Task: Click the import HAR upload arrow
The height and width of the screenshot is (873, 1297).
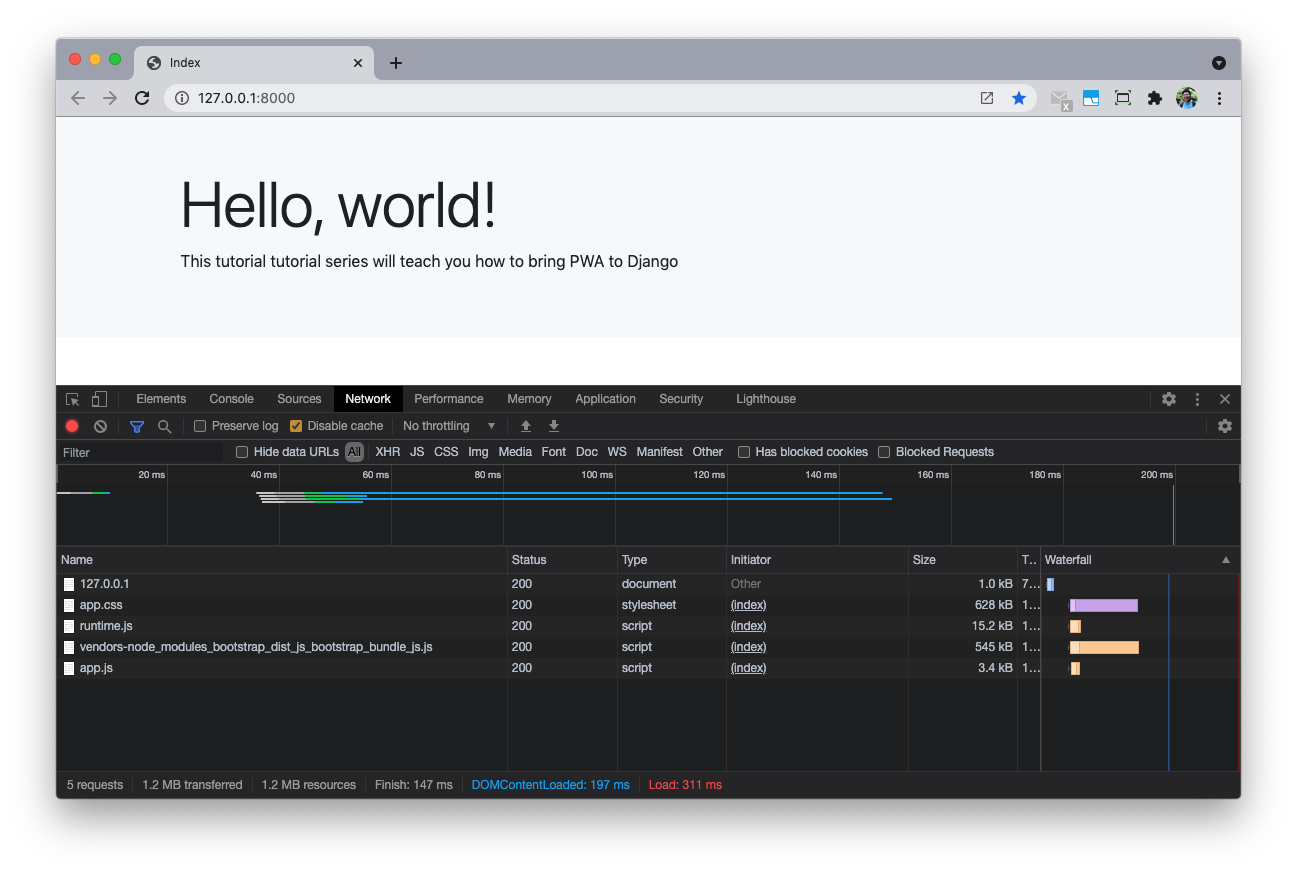Action: 526,426
